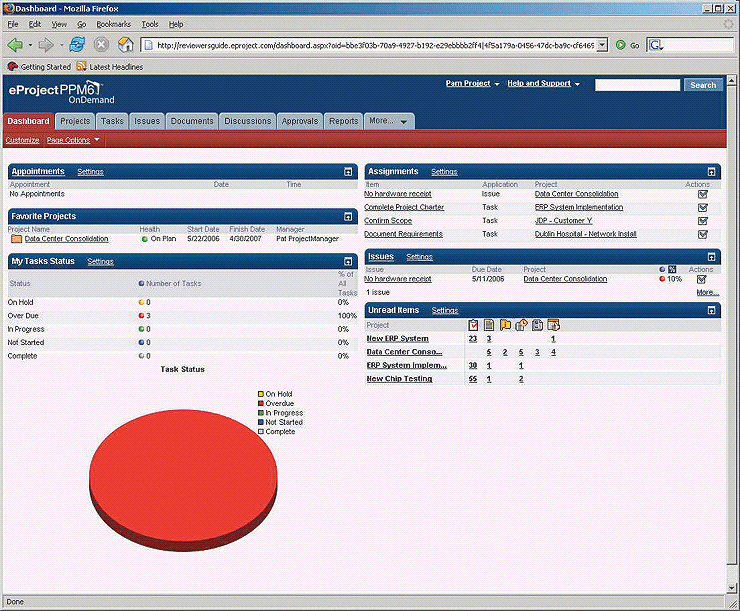Click the Stop loading icon
Image resolution: width=740 pixels, height=611 pixels.
click(x=101, y=45)
